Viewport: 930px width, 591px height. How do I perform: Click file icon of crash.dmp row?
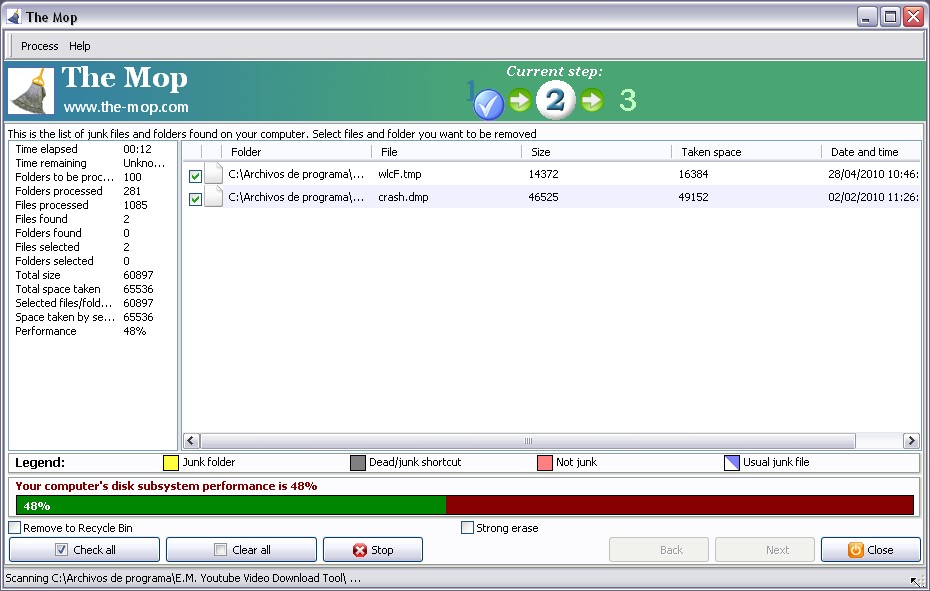(x=214, y=197)
